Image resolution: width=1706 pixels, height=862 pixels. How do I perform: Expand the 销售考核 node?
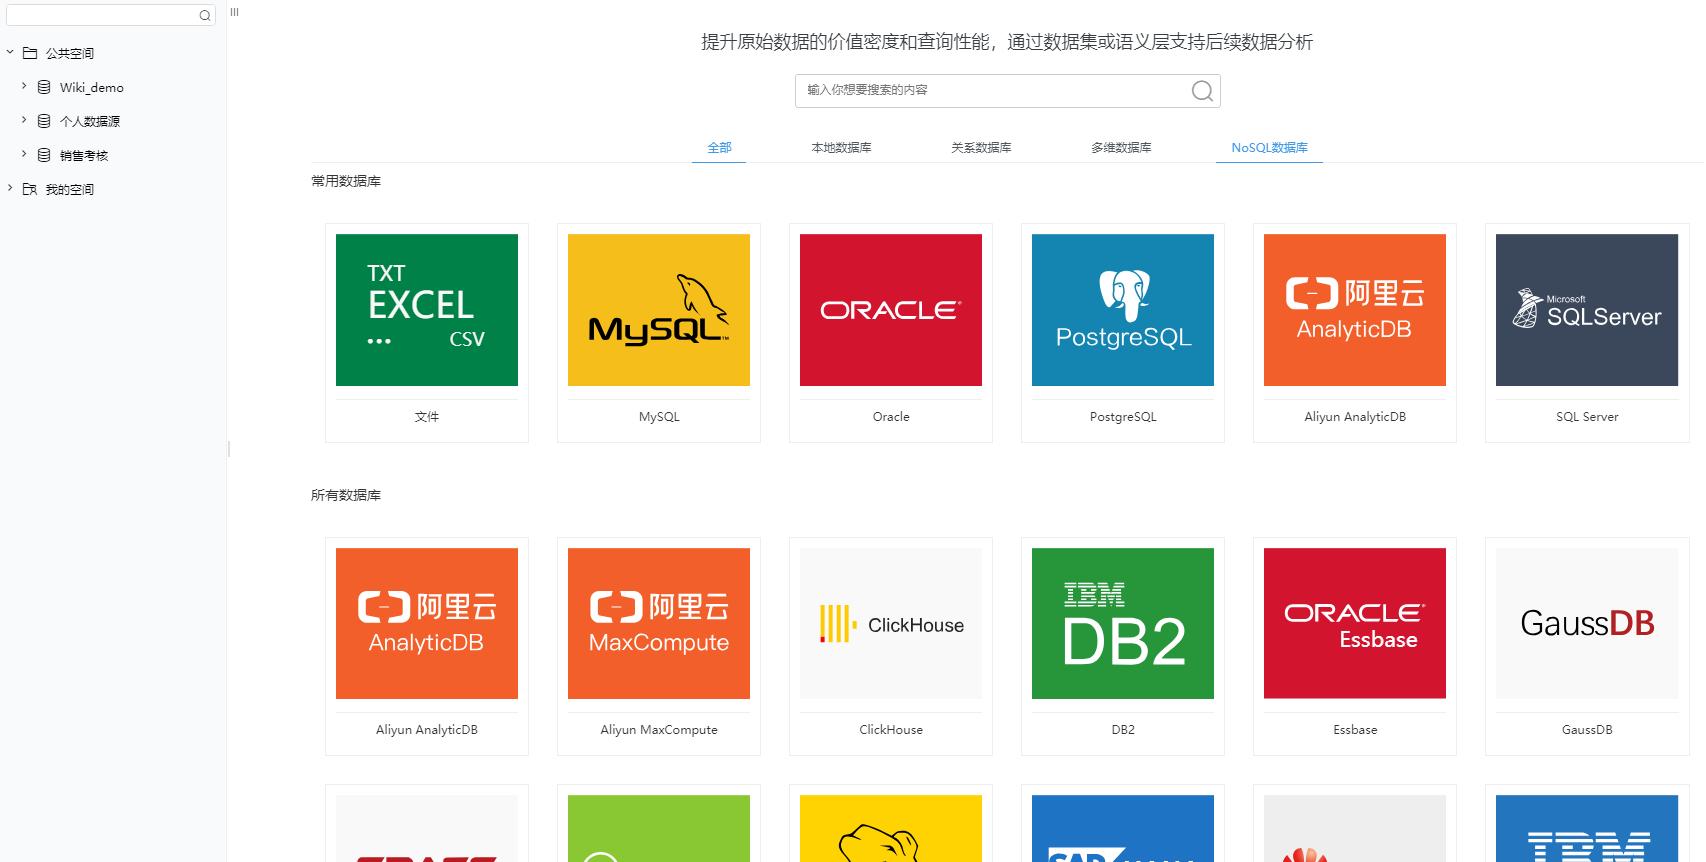coord(24,154)
